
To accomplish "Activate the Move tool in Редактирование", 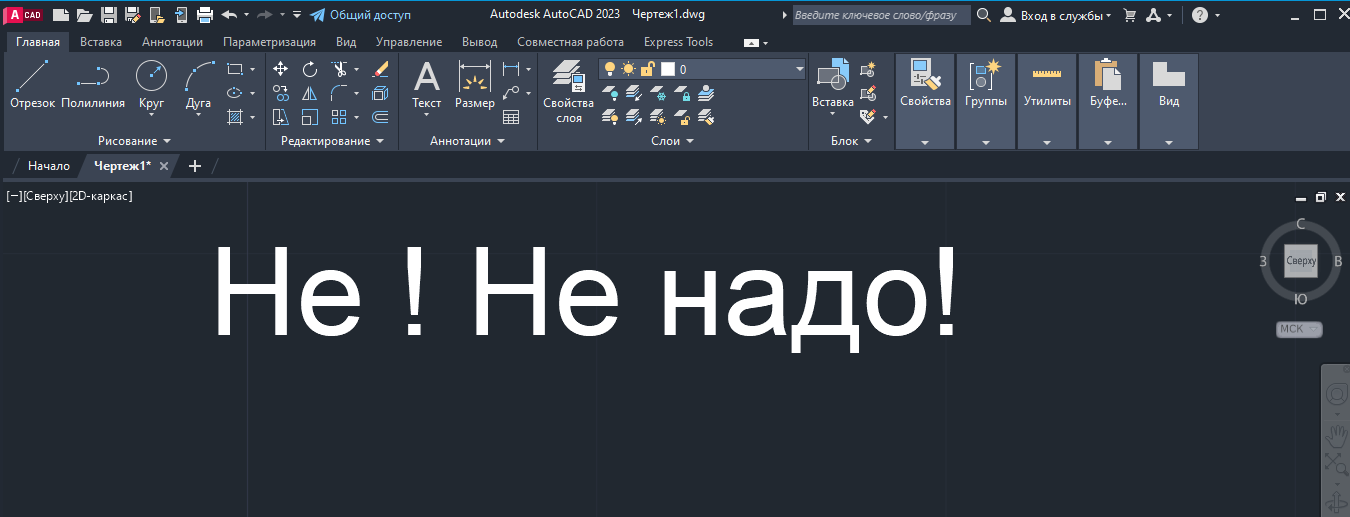I will click(281, 69).
